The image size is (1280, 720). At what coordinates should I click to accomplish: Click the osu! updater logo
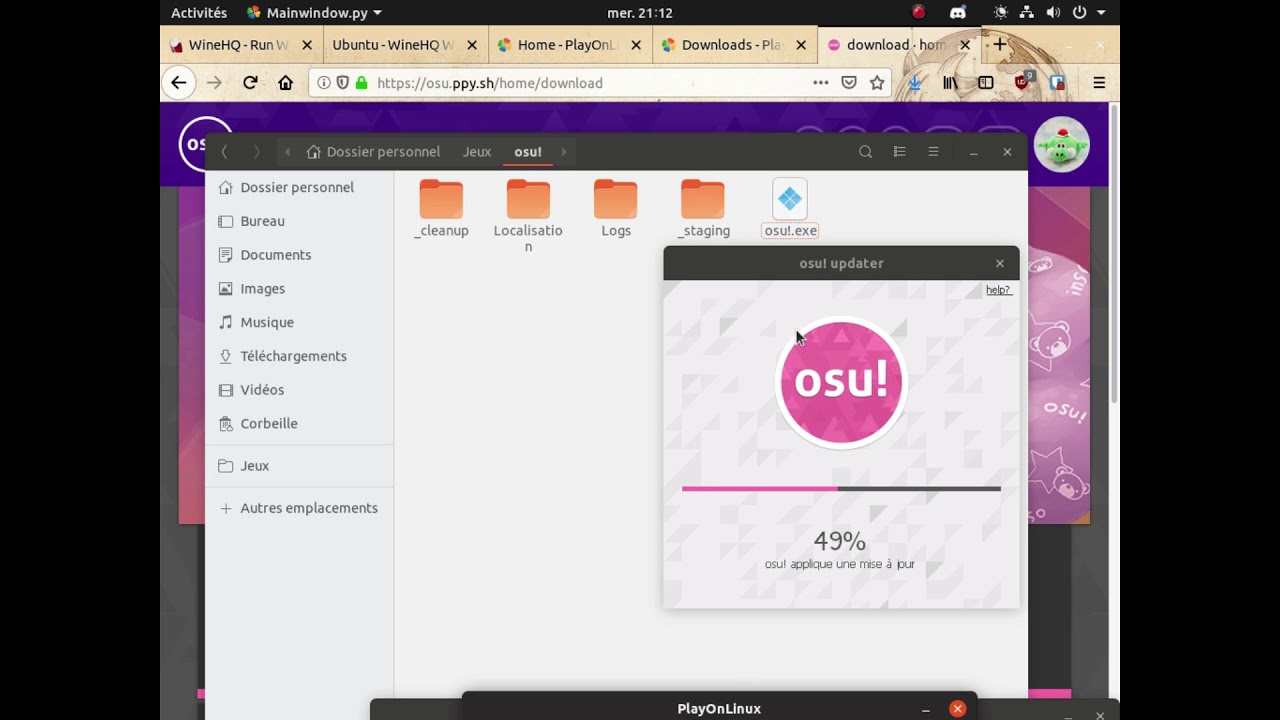pos(840,382)
